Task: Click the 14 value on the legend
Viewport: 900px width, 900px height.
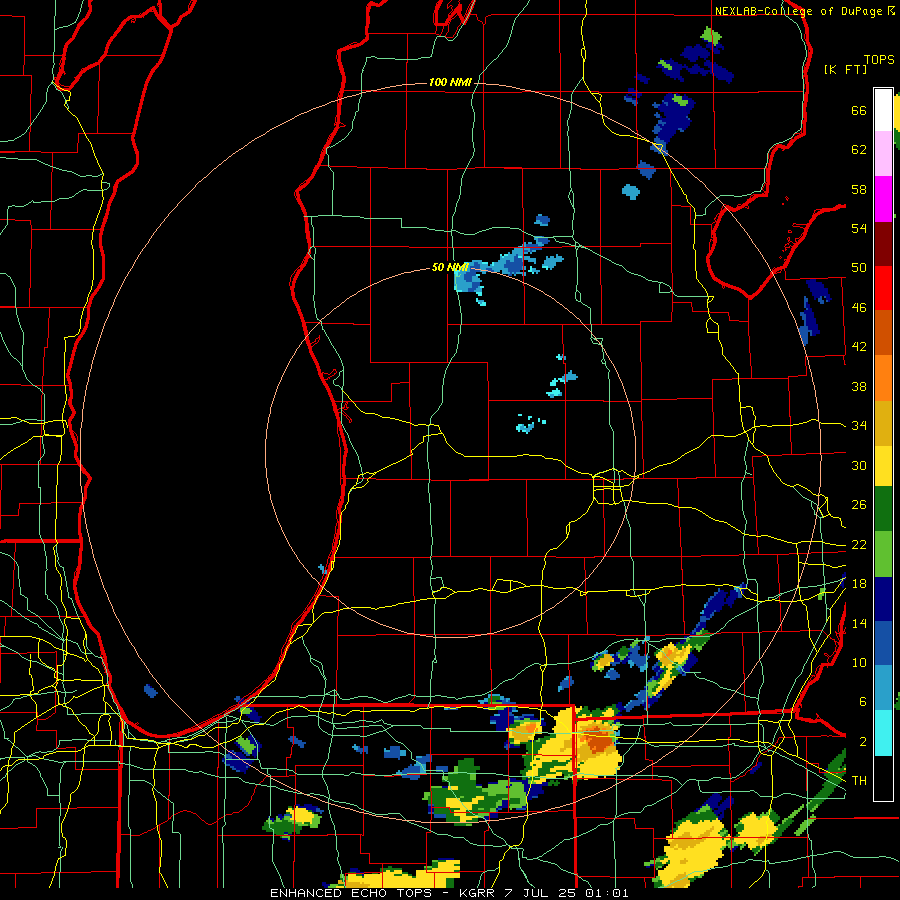Action: coord(859,623)
